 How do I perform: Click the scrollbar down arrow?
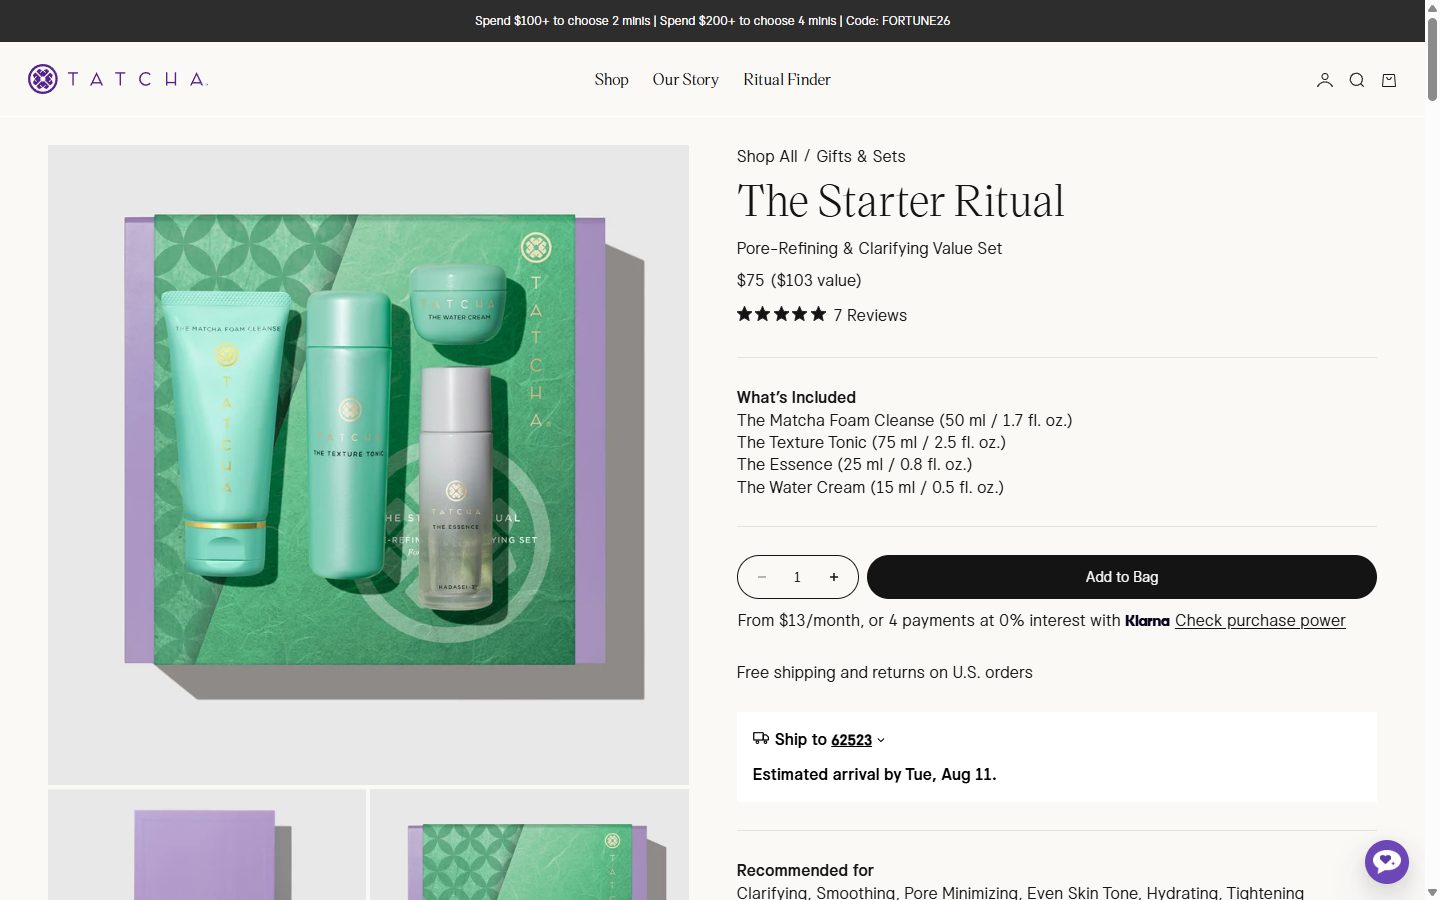coord(1432,891)
